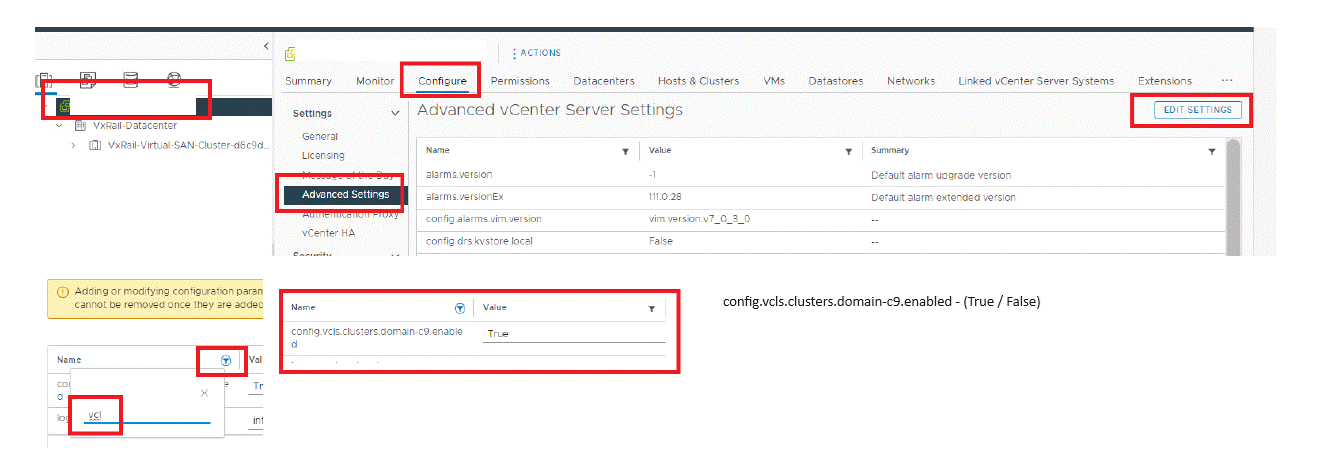This screenshot has width=1332, height=456.
Task: Click the Summary column filter icon
Action: click(x=1212, y=151)
